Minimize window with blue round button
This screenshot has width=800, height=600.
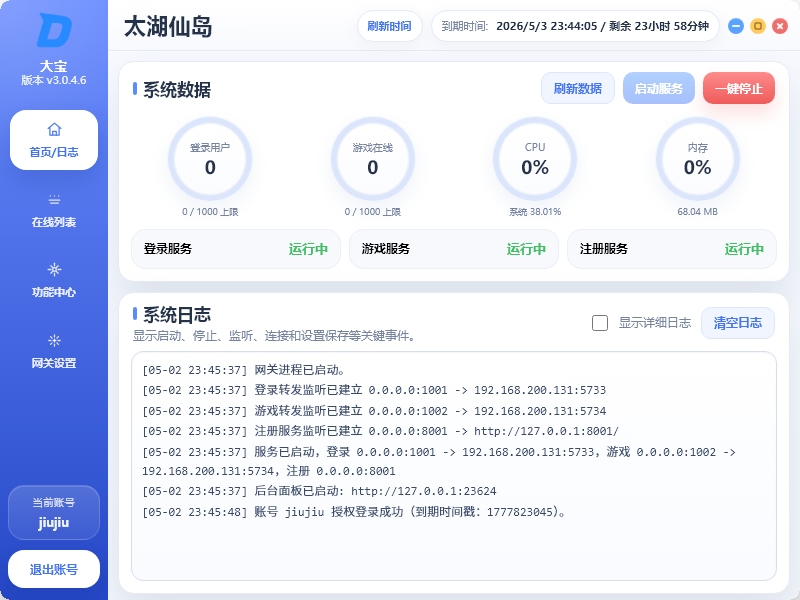(736, 26)
